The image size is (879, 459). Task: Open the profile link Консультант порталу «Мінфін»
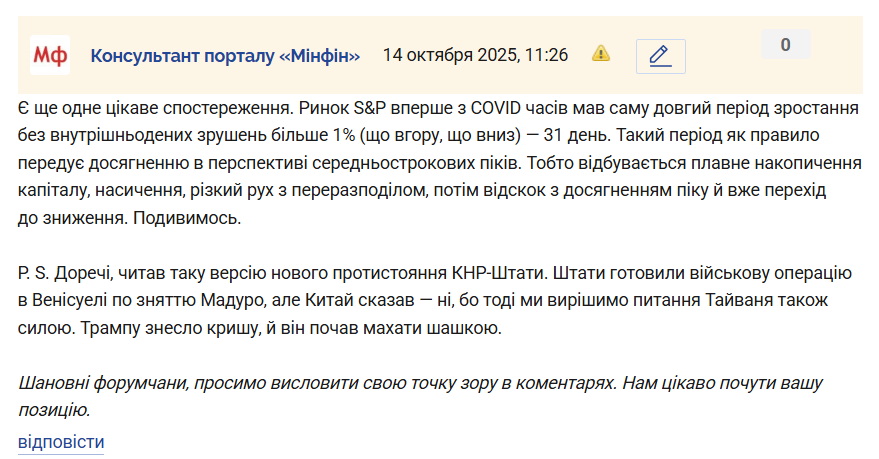coord(225,55)
